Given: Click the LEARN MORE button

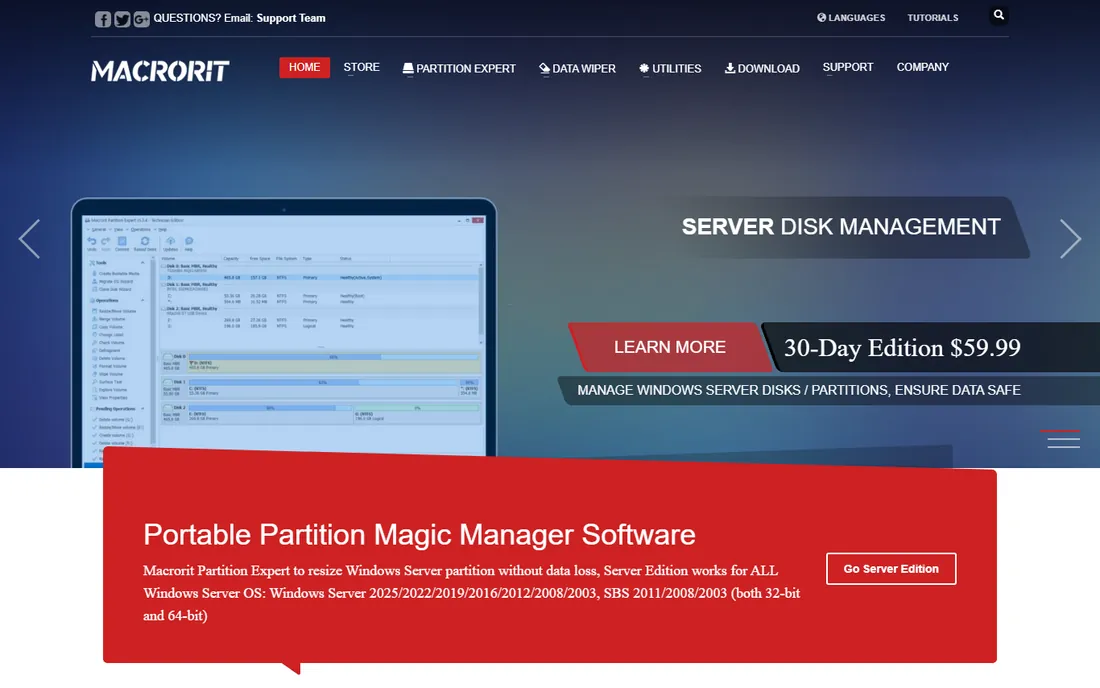Looking at the screenshot, I should pos(670,347).
